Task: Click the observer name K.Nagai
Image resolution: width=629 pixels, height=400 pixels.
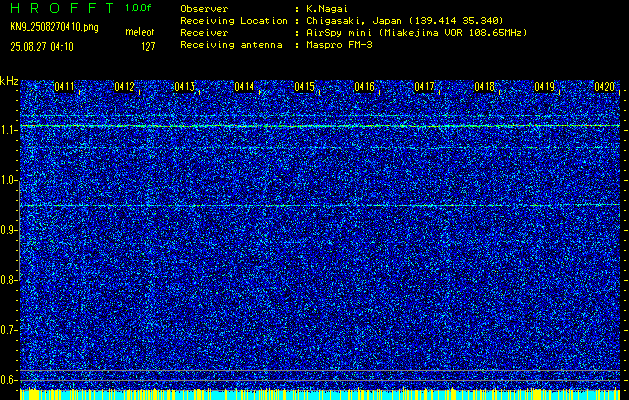Action: tap(327, 9)
